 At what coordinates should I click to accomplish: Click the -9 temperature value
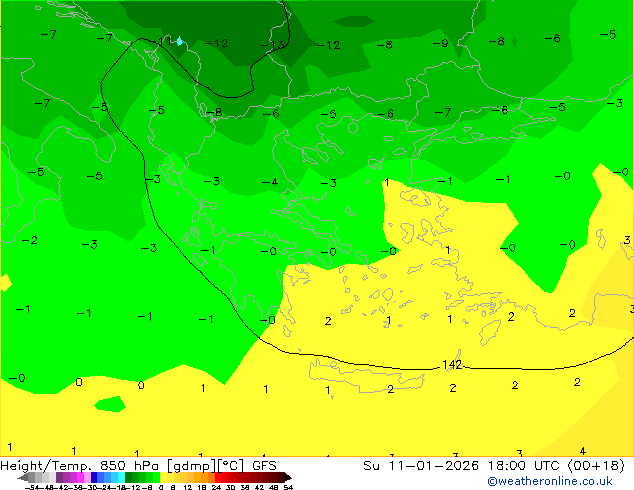(441, 43)
